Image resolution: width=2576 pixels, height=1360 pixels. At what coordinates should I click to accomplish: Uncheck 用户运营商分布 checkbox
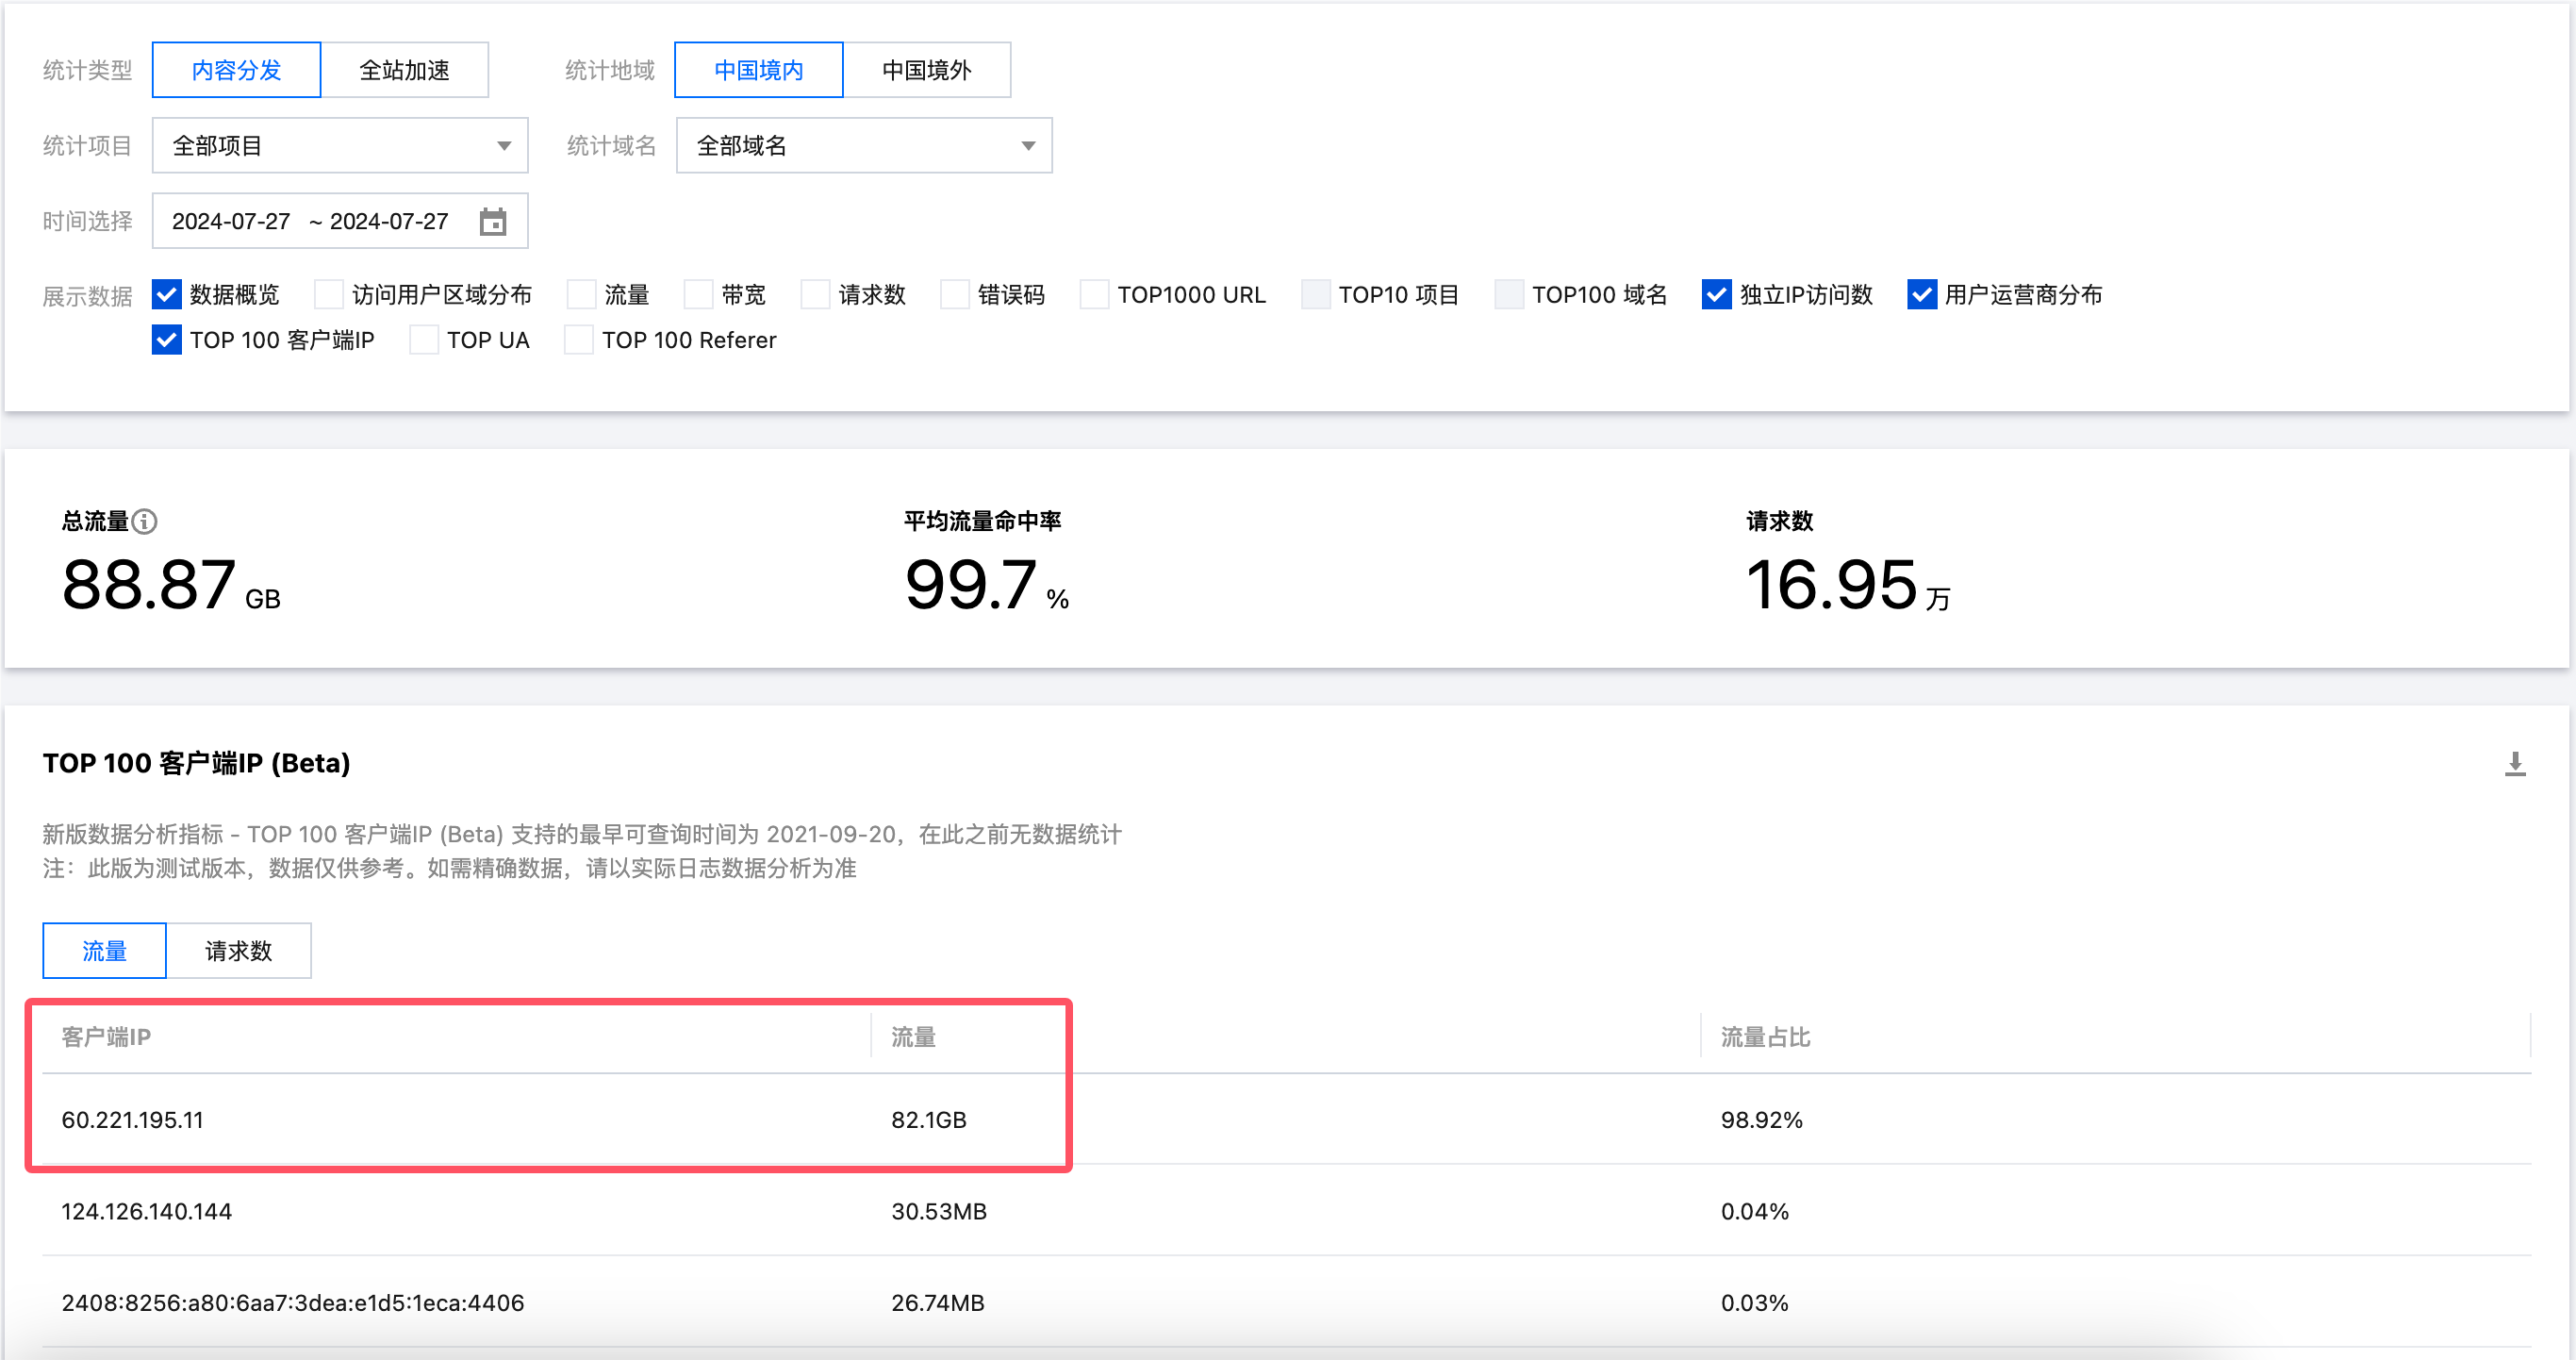(1921, 295)
